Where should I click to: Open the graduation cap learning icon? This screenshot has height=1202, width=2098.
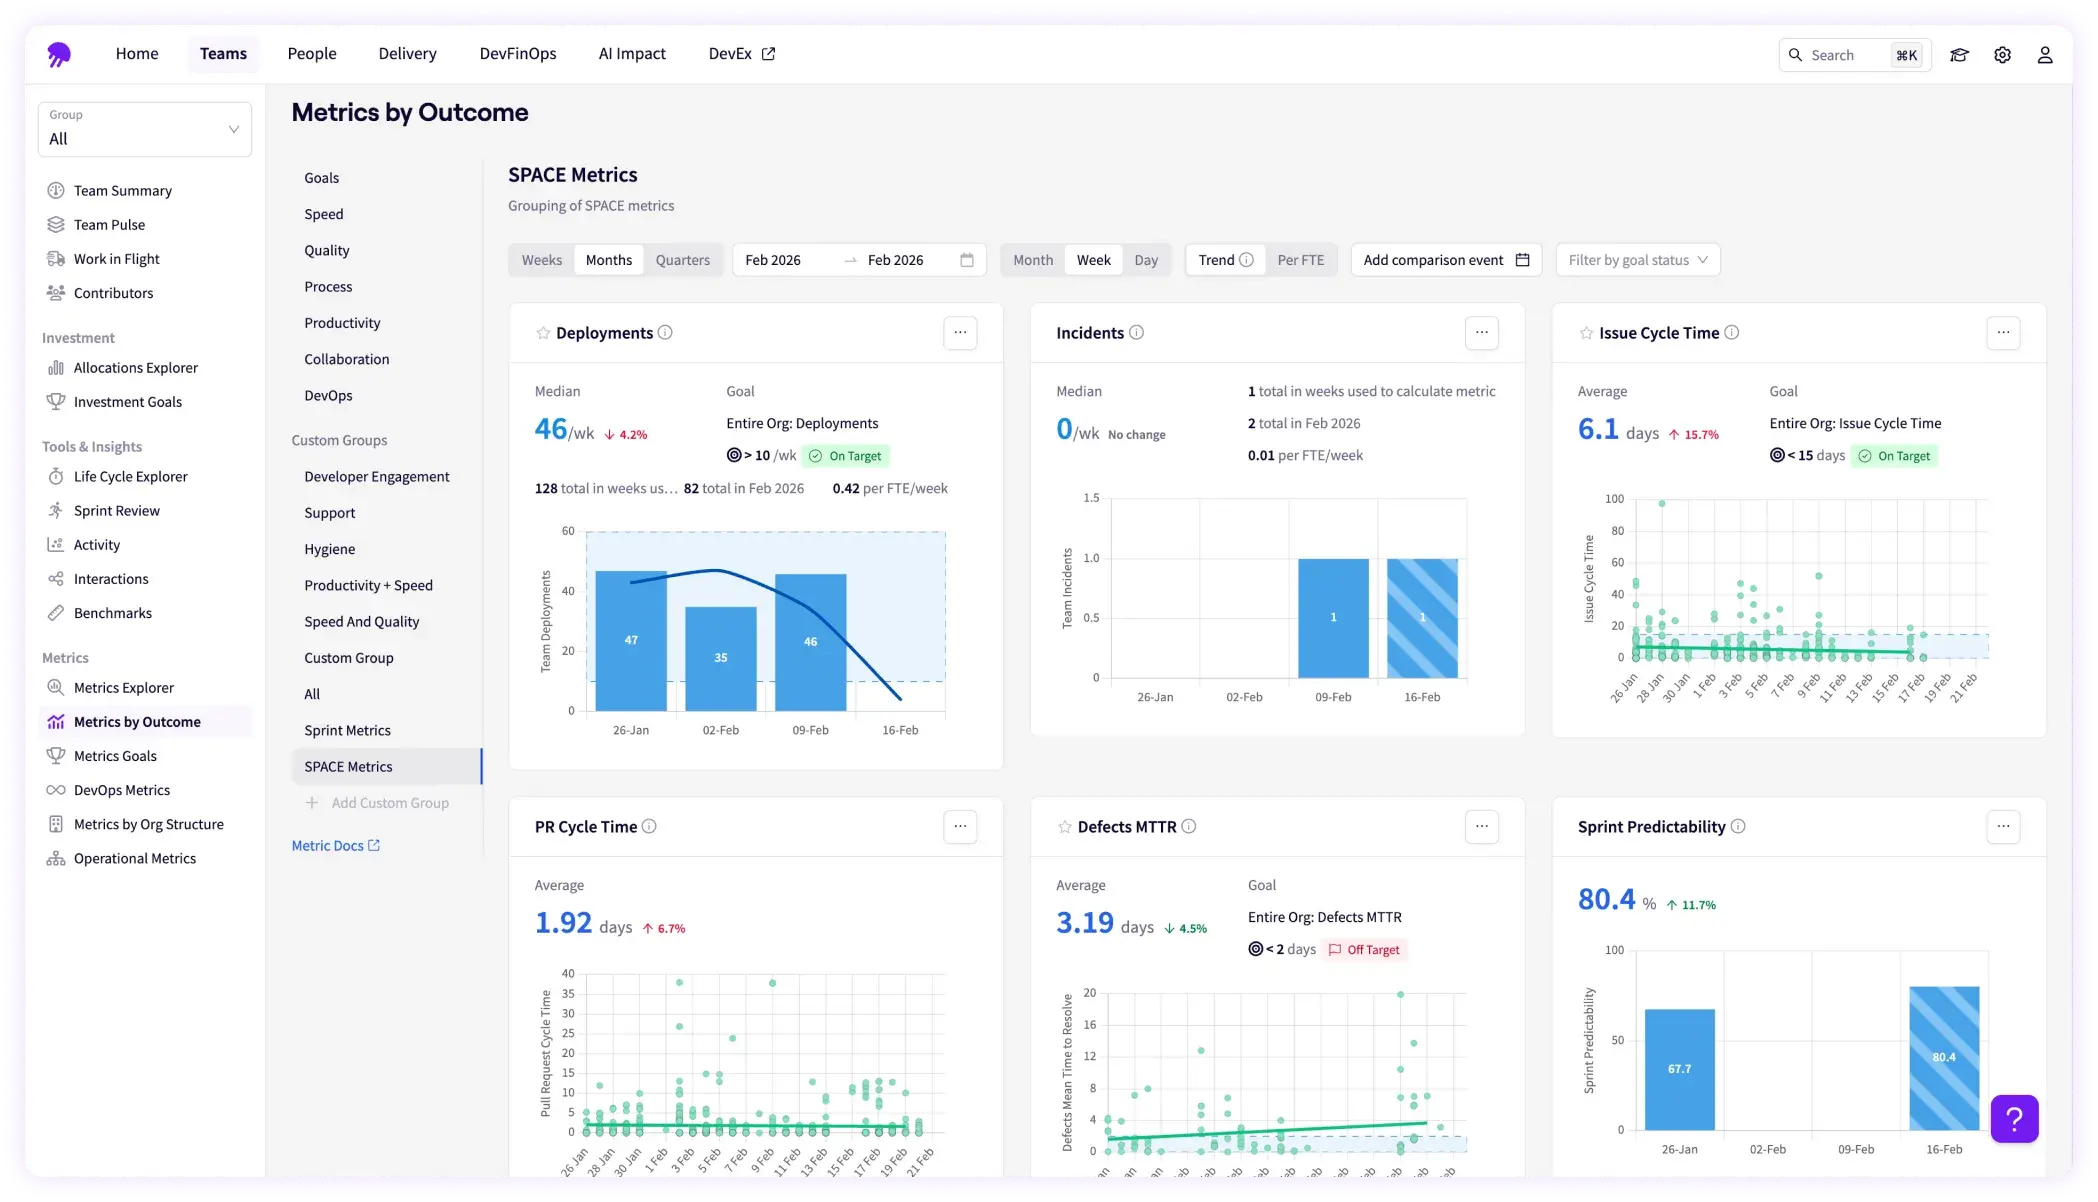pos(1959,55)
